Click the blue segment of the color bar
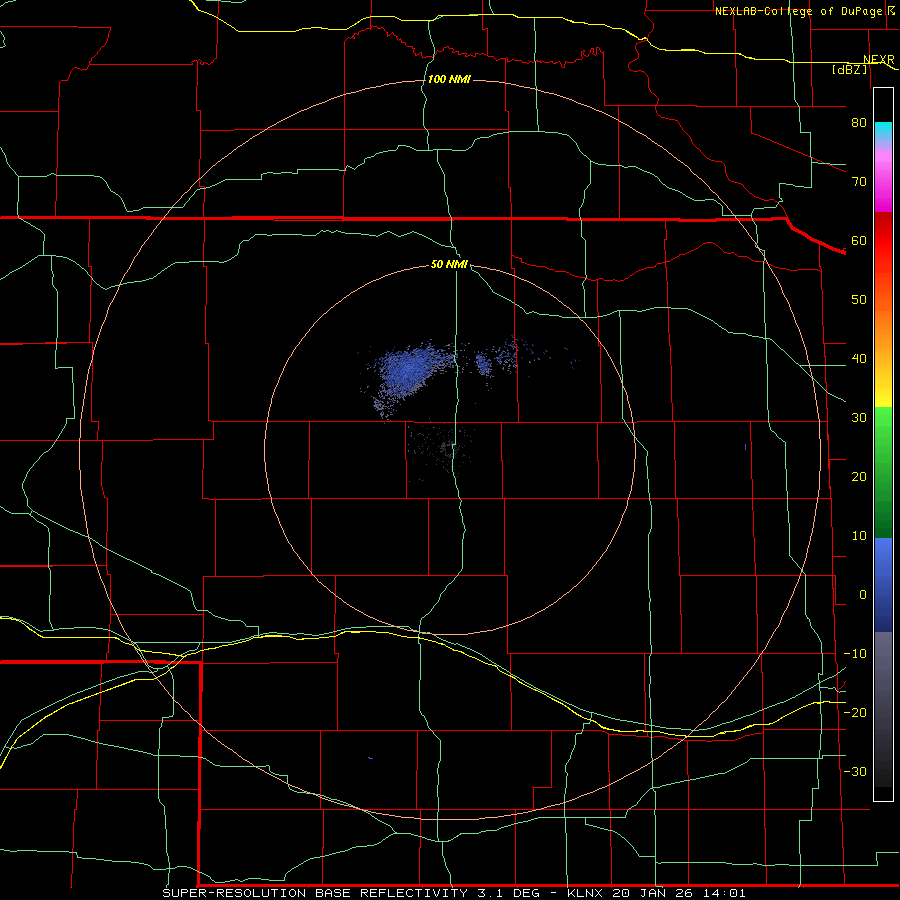 tap(883, 584)
